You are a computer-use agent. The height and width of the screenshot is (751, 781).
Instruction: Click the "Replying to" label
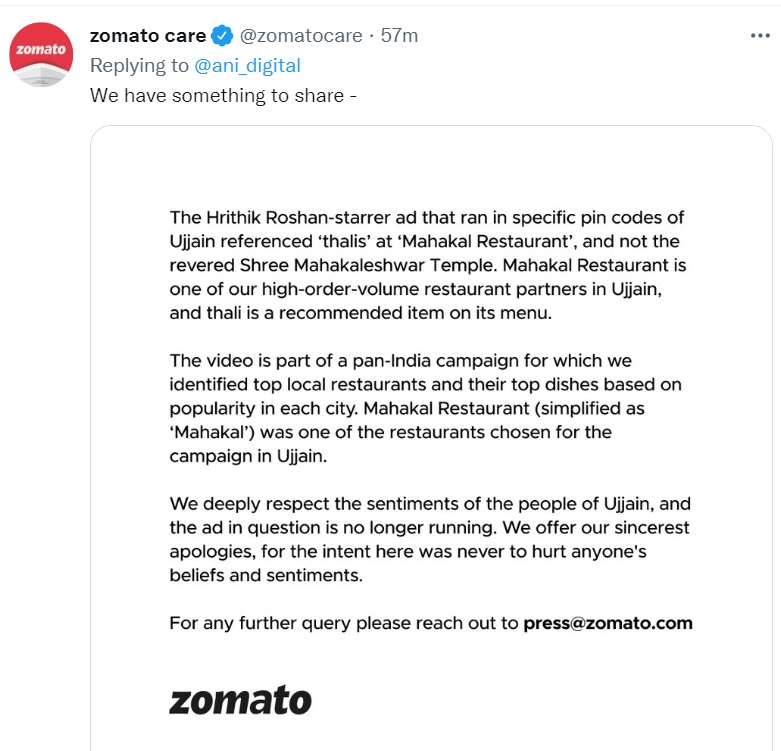pos(139,66)
